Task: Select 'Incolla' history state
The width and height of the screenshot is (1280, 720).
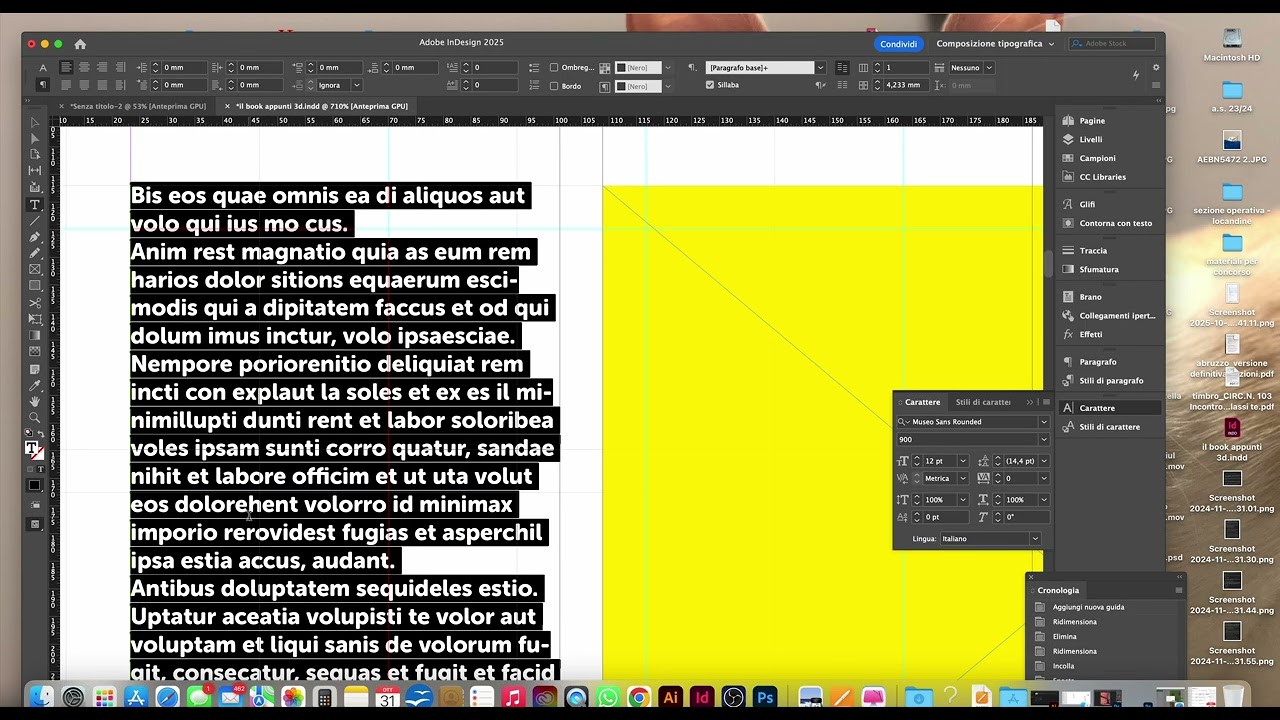Action: (x=1063, y=666)
